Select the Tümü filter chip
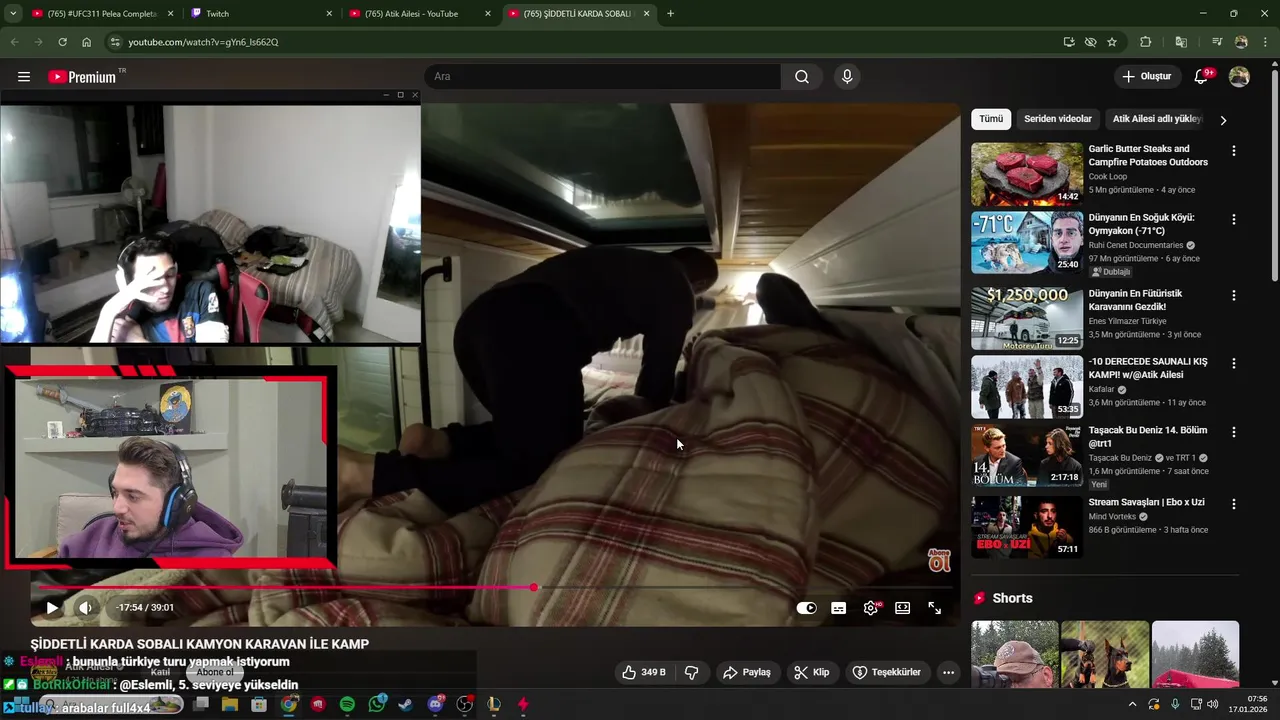1280x720 pixels. (x=991, y=119)
